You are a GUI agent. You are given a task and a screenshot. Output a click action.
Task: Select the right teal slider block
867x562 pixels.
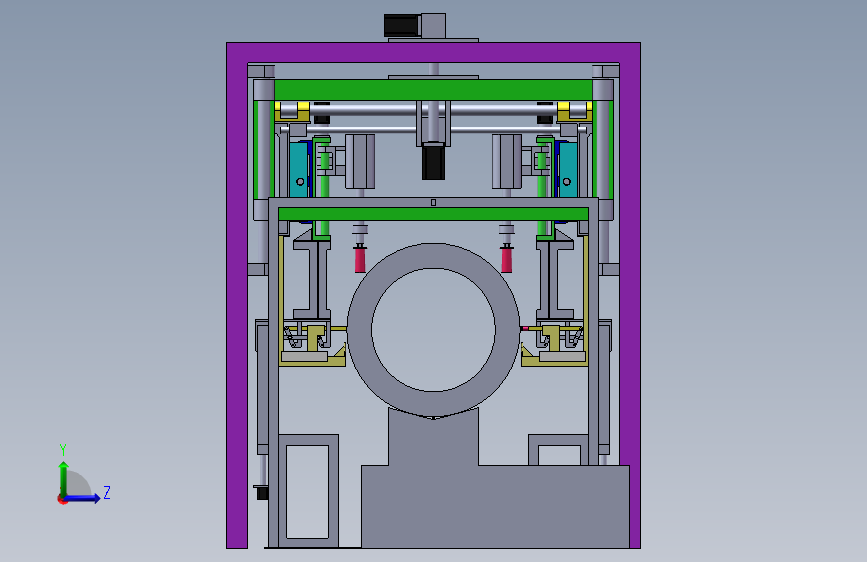pyautogui.click(x=567, y=169)
